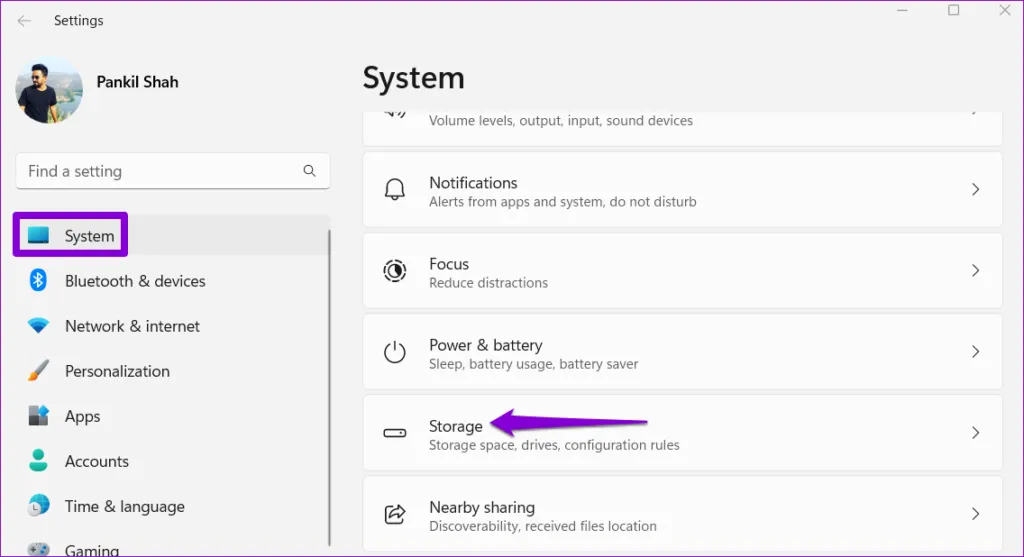Click the profile picture thumbnail

pos(49,90)
